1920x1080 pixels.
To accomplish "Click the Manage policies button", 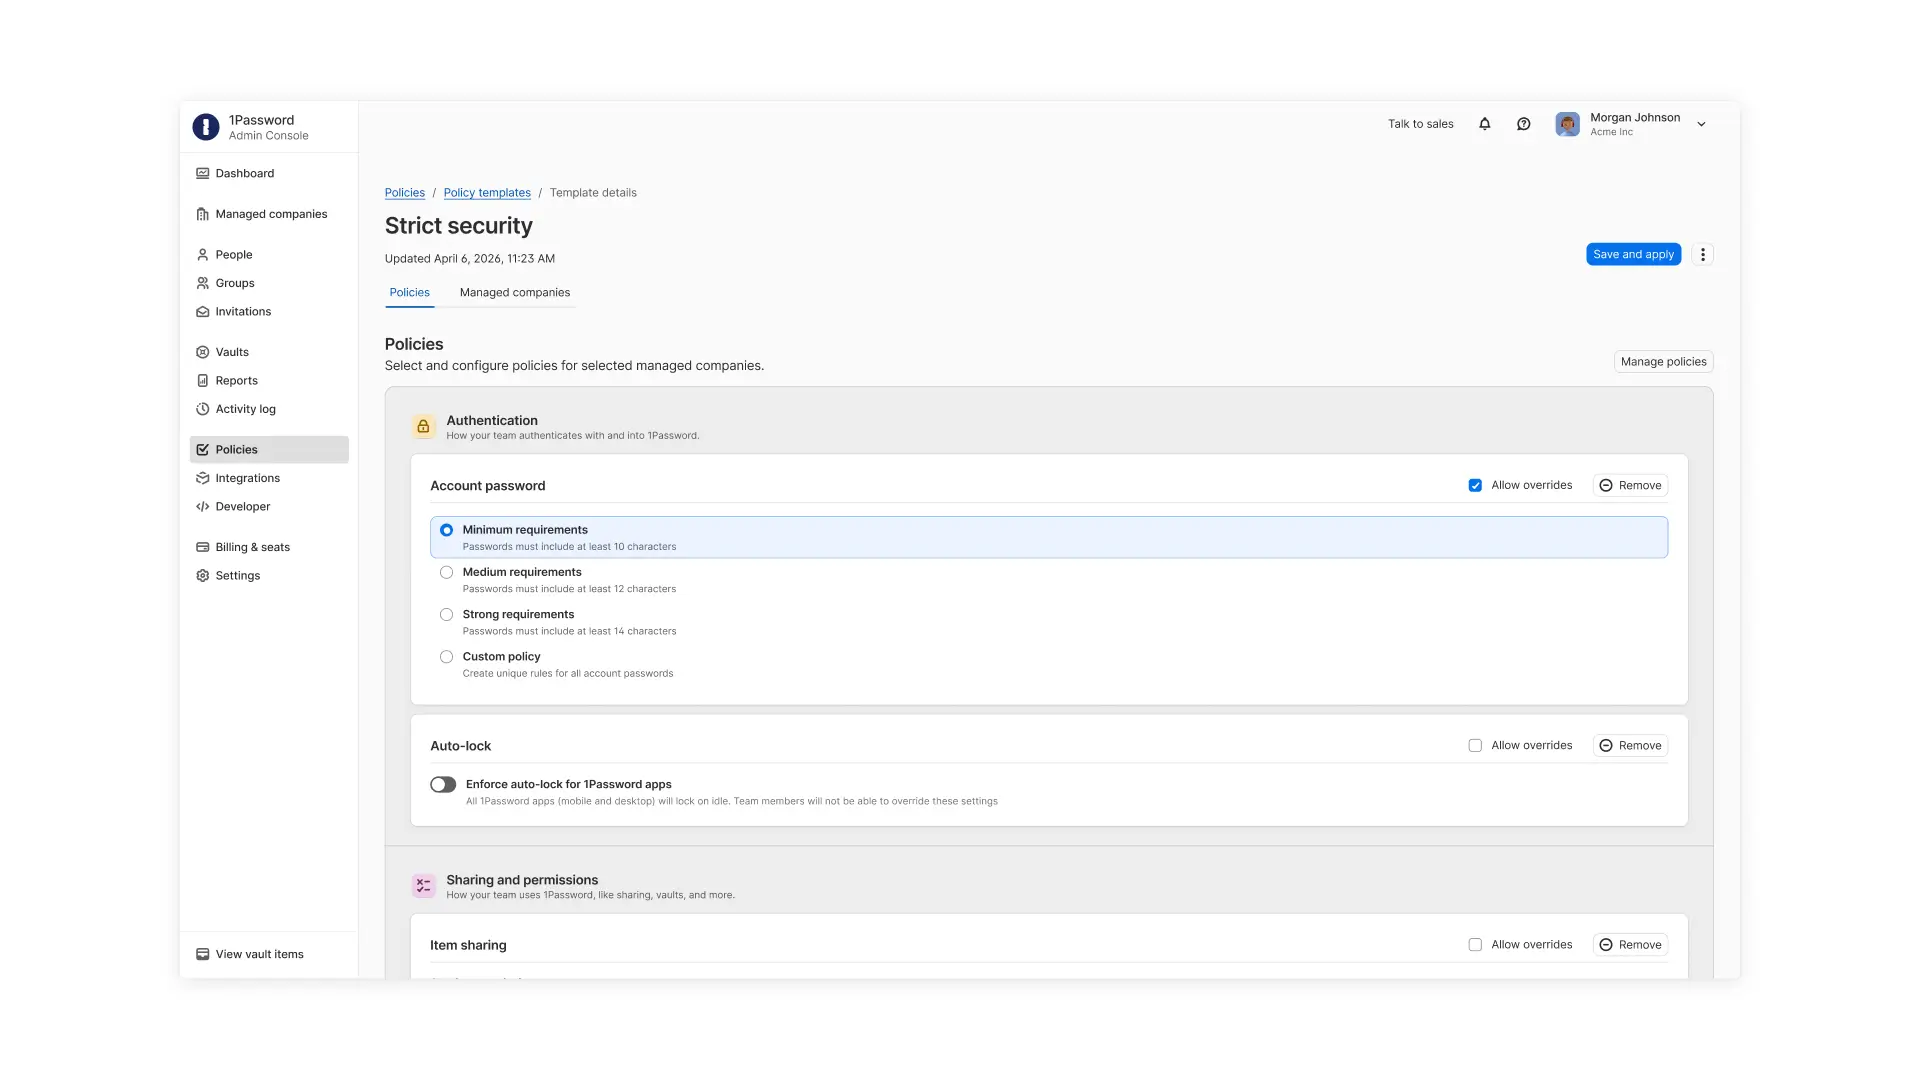I will [1664, 362].
